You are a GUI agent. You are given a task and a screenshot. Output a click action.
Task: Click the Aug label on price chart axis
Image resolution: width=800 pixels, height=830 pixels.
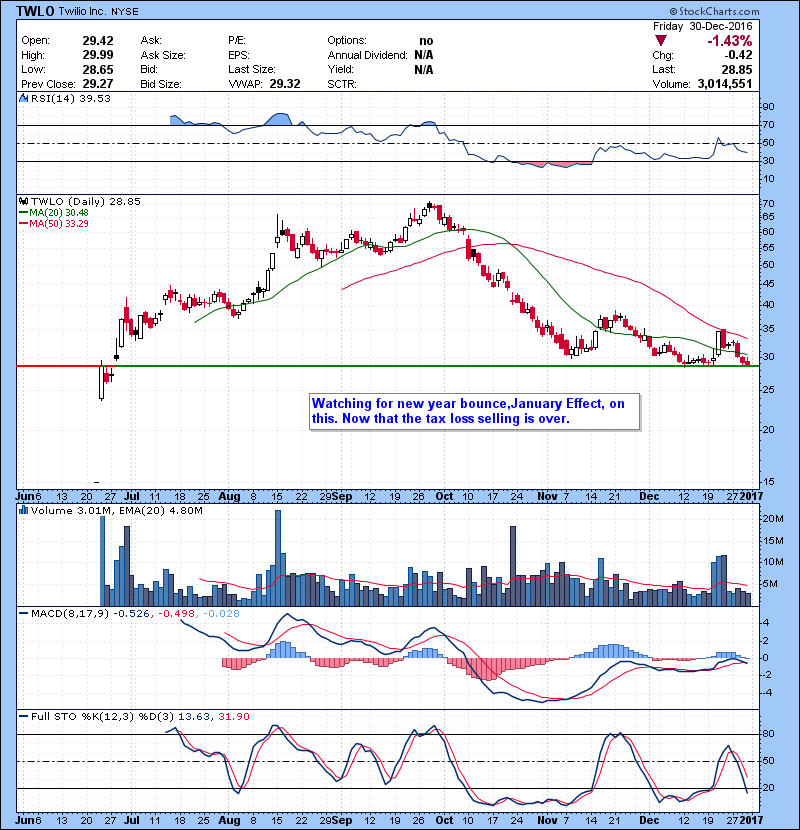pyautogui.click(x=229, y=497)
